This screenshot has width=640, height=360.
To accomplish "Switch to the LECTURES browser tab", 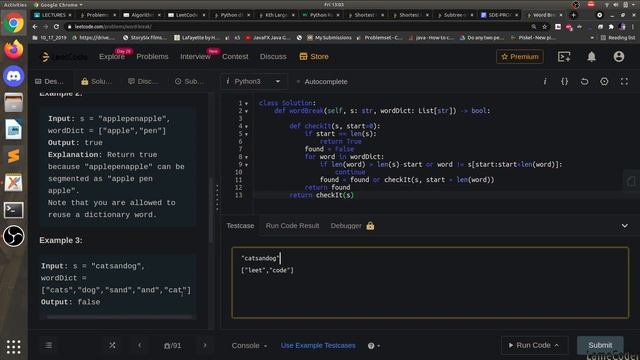I will 53,15.
